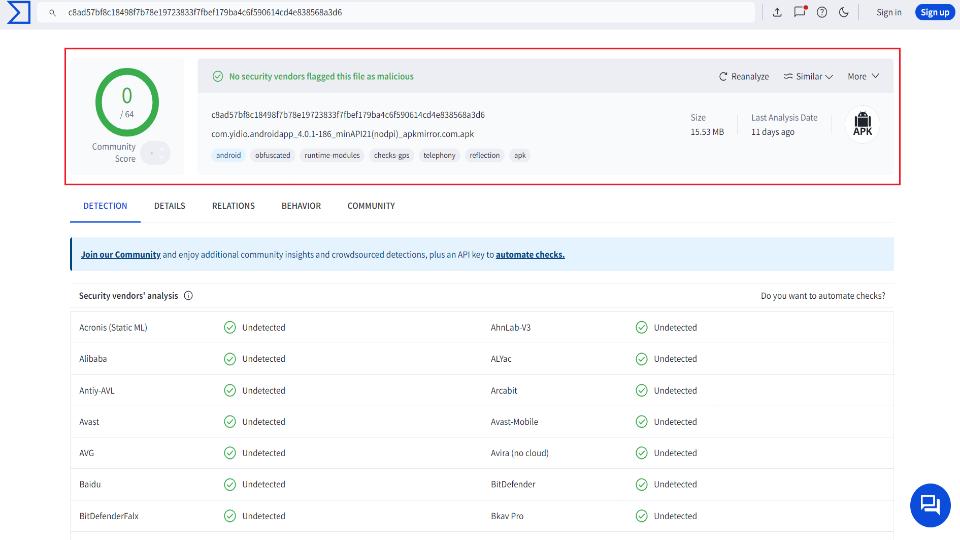Click the AVG undetected check icon
Viewport: 960px width, 540px height.
pyautogui.click(x=230, y=452)
